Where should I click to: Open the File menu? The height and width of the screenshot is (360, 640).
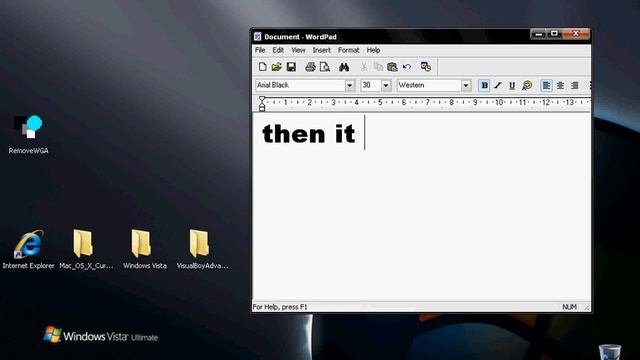[260, 50]
